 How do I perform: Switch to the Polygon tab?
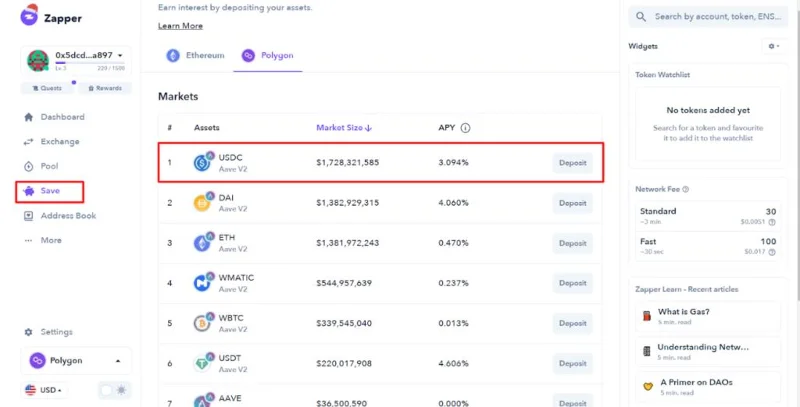tap(268, 55)
